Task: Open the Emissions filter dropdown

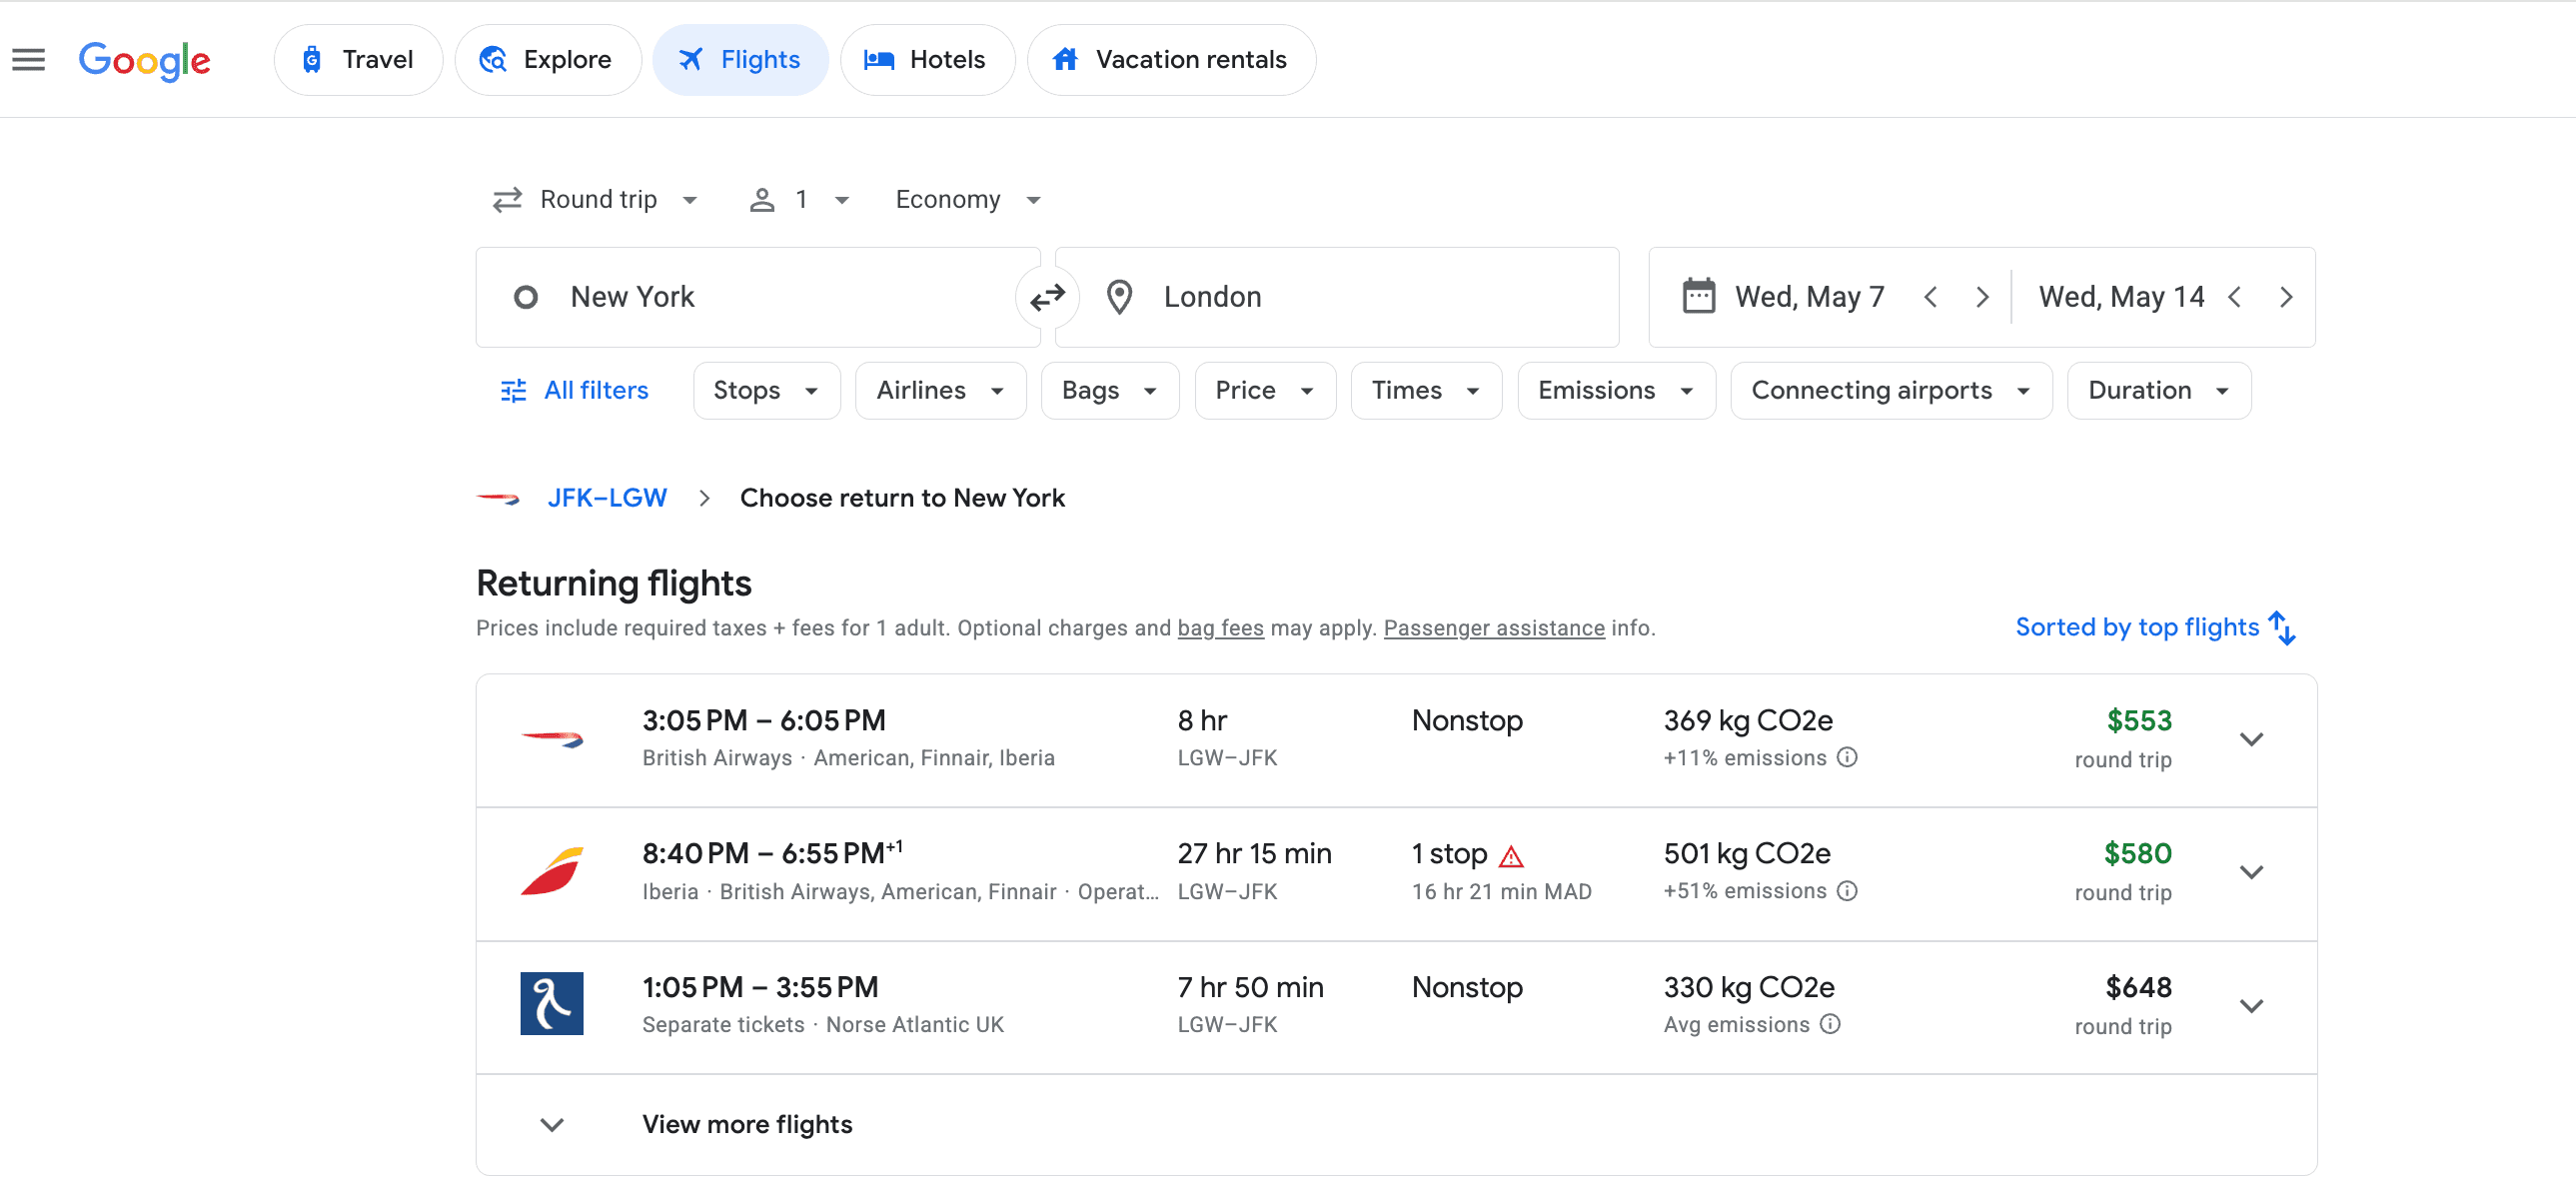Action: pyautogui.click(x=1616, y=391)
